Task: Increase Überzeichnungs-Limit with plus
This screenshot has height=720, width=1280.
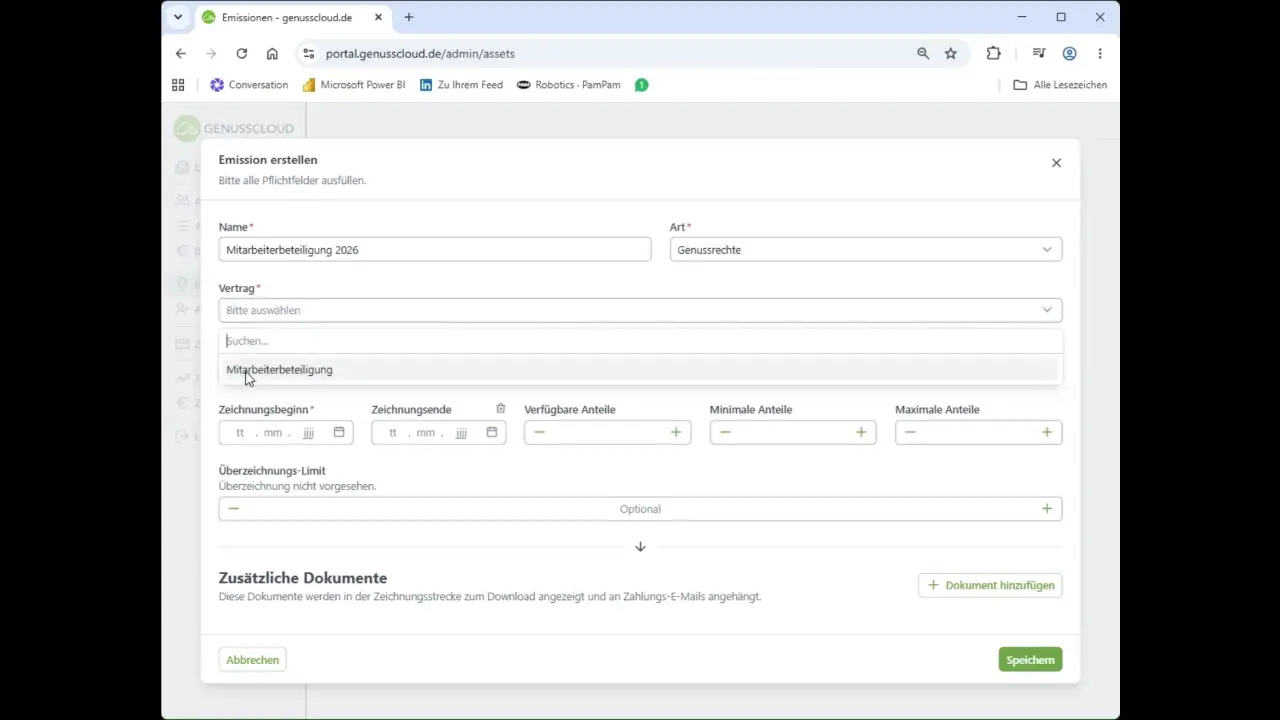Action: coord(1047,509)
